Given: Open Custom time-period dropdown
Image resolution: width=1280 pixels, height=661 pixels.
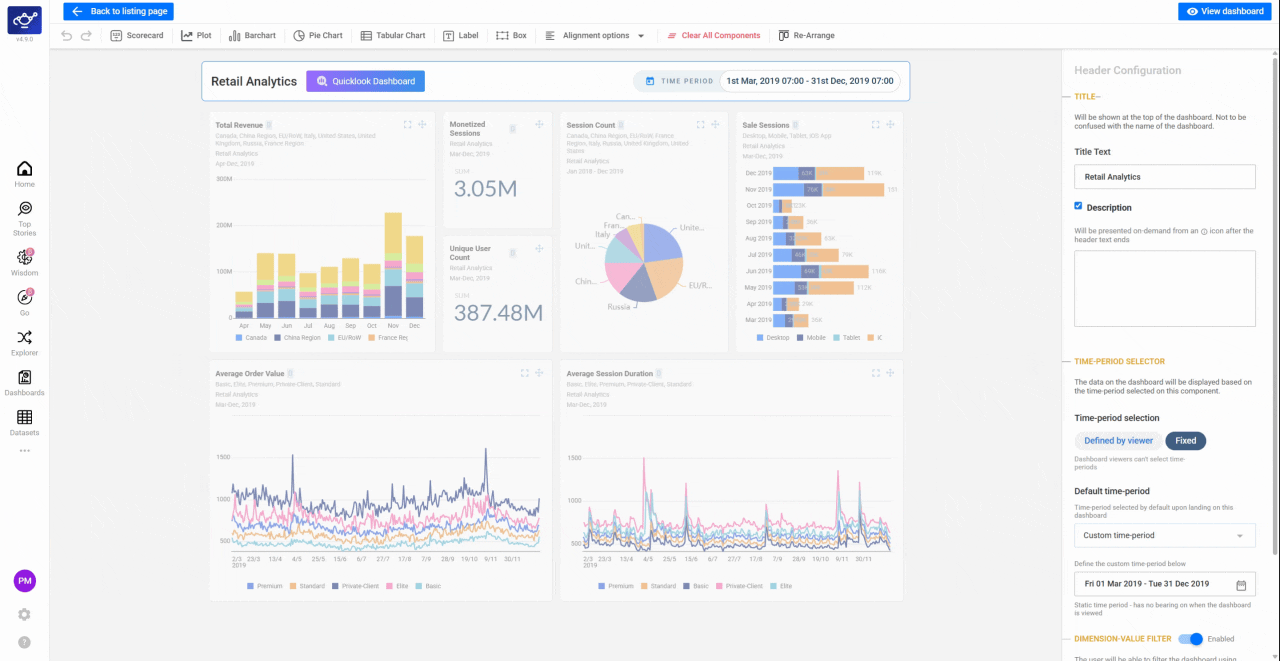Looking at the screenshot, I should coord(1164,535).
